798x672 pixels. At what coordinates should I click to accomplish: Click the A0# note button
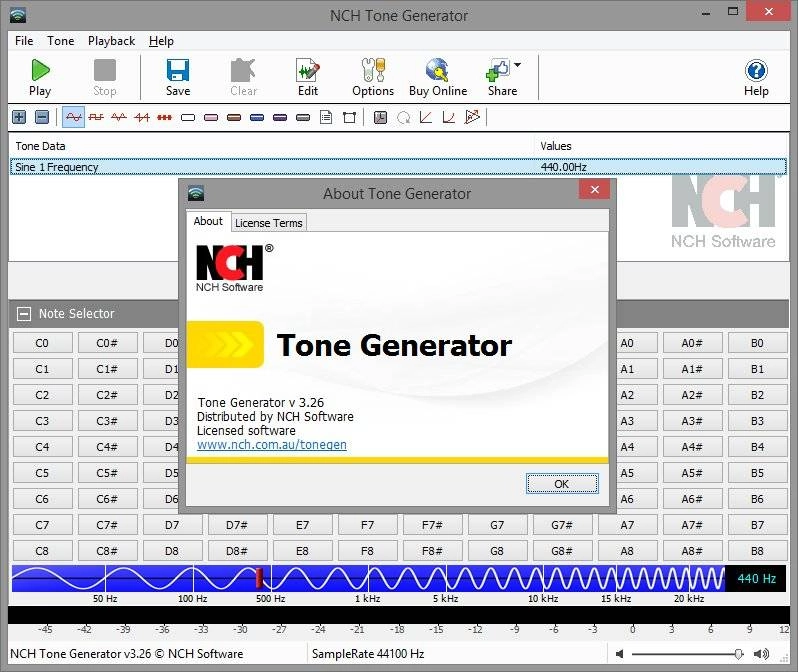(692, 343)
